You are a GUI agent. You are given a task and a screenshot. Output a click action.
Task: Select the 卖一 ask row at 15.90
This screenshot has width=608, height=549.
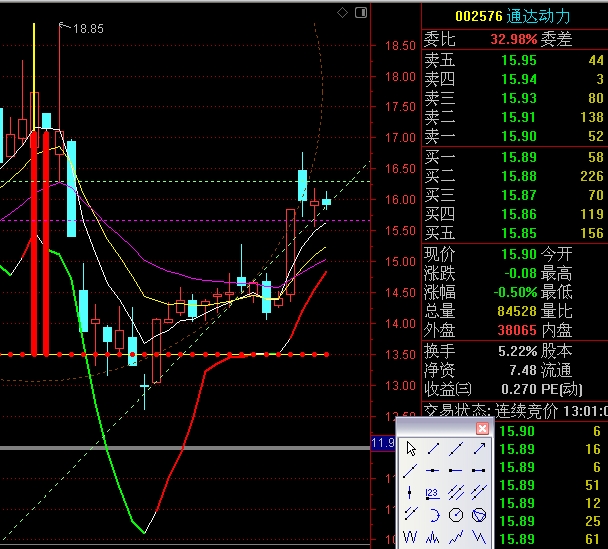[x=515, y=136]
